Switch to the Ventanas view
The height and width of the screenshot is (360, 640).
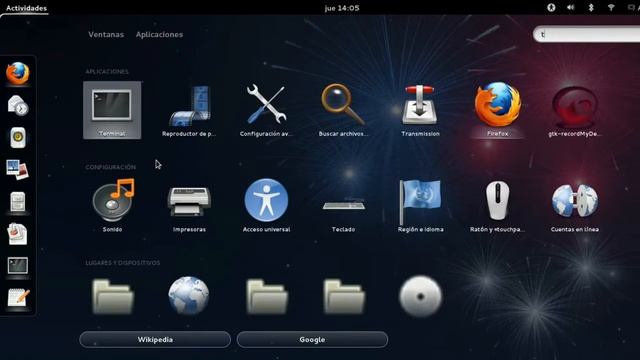(106, 35)
